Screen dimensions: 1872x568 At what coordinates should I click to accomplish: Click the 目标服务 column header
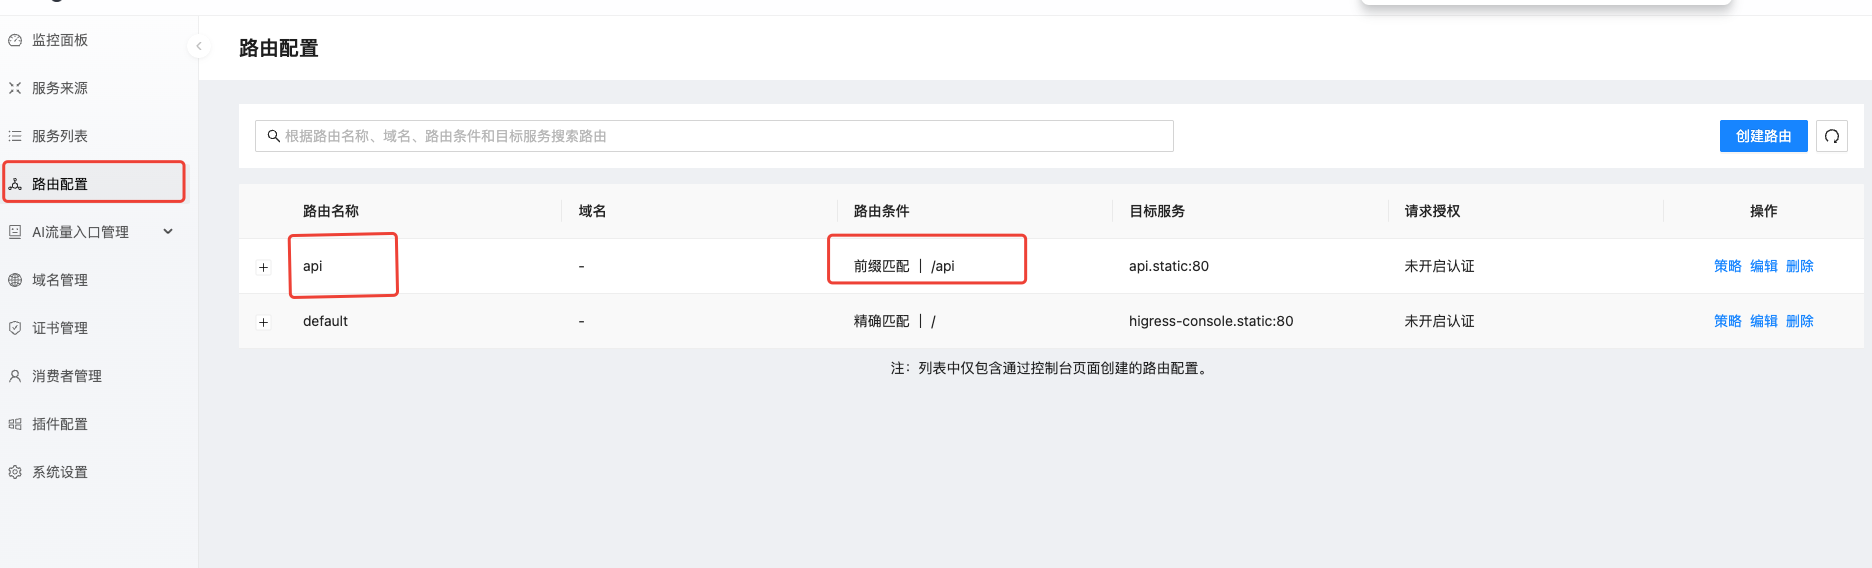coord(1157,211)
